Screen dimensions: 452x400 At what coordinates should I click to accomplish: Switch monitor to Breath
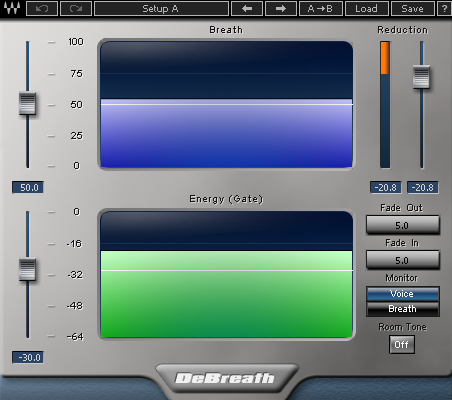click(x=403, y=309)
